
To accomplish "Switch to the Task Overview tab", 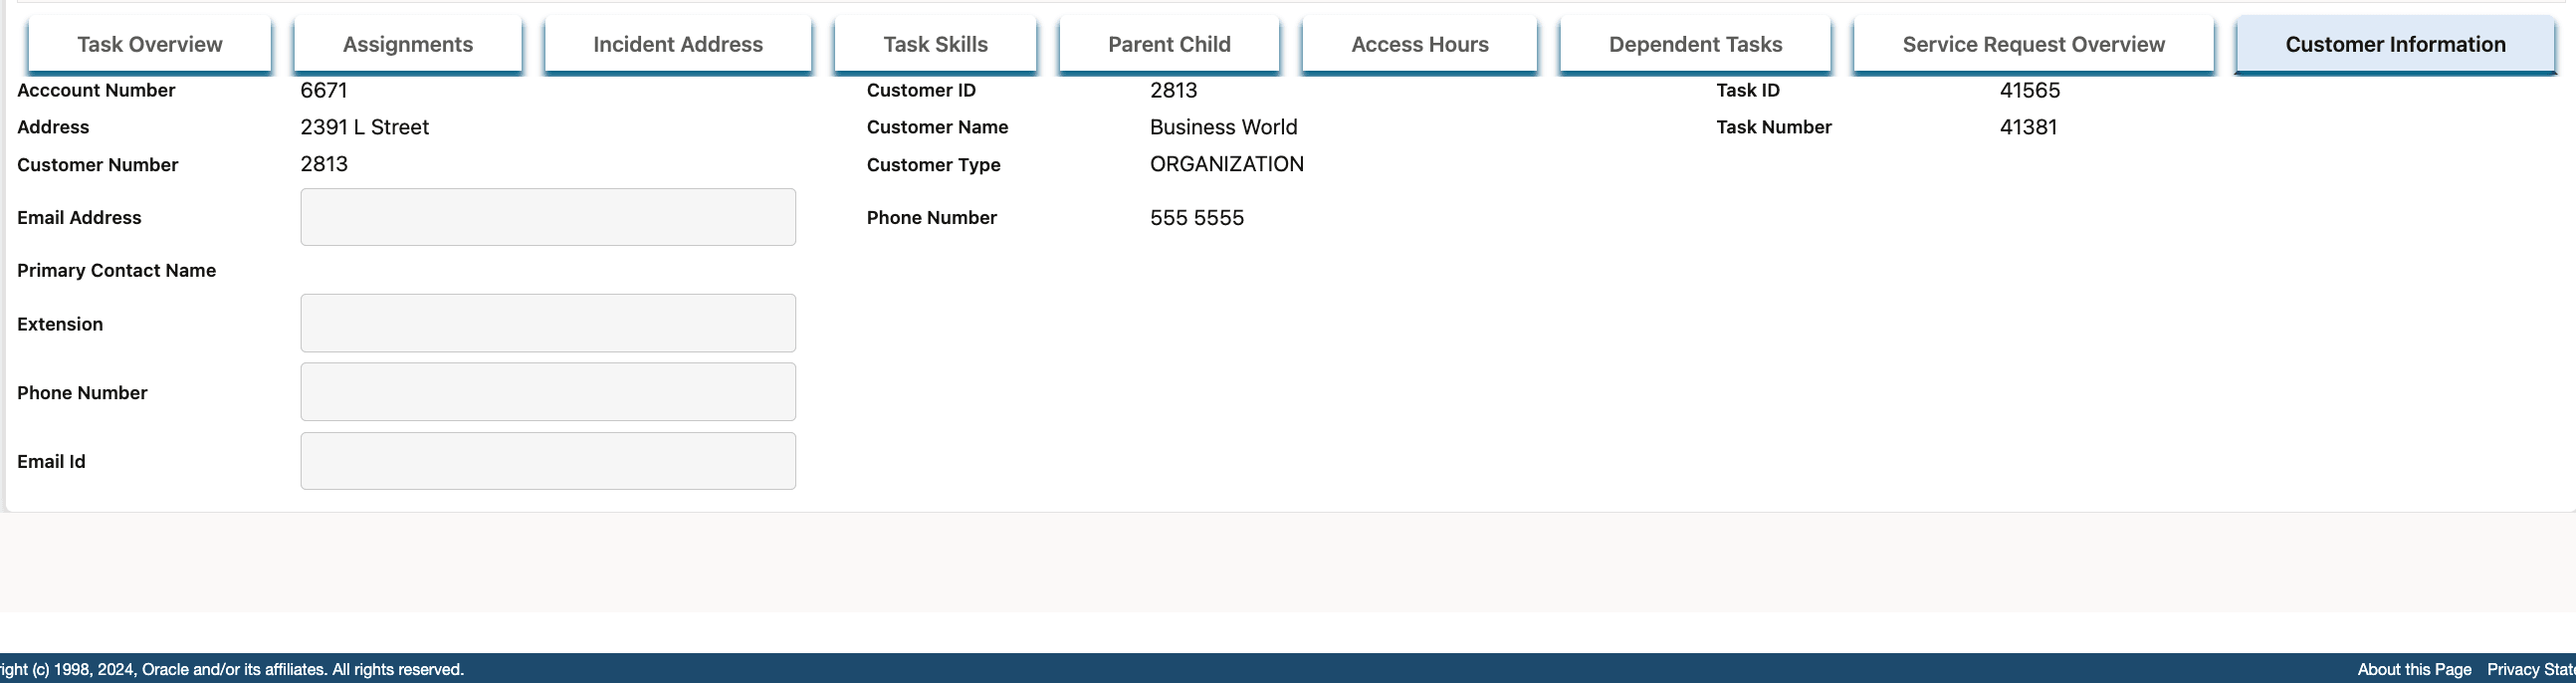I will click(x=150, y=44).
